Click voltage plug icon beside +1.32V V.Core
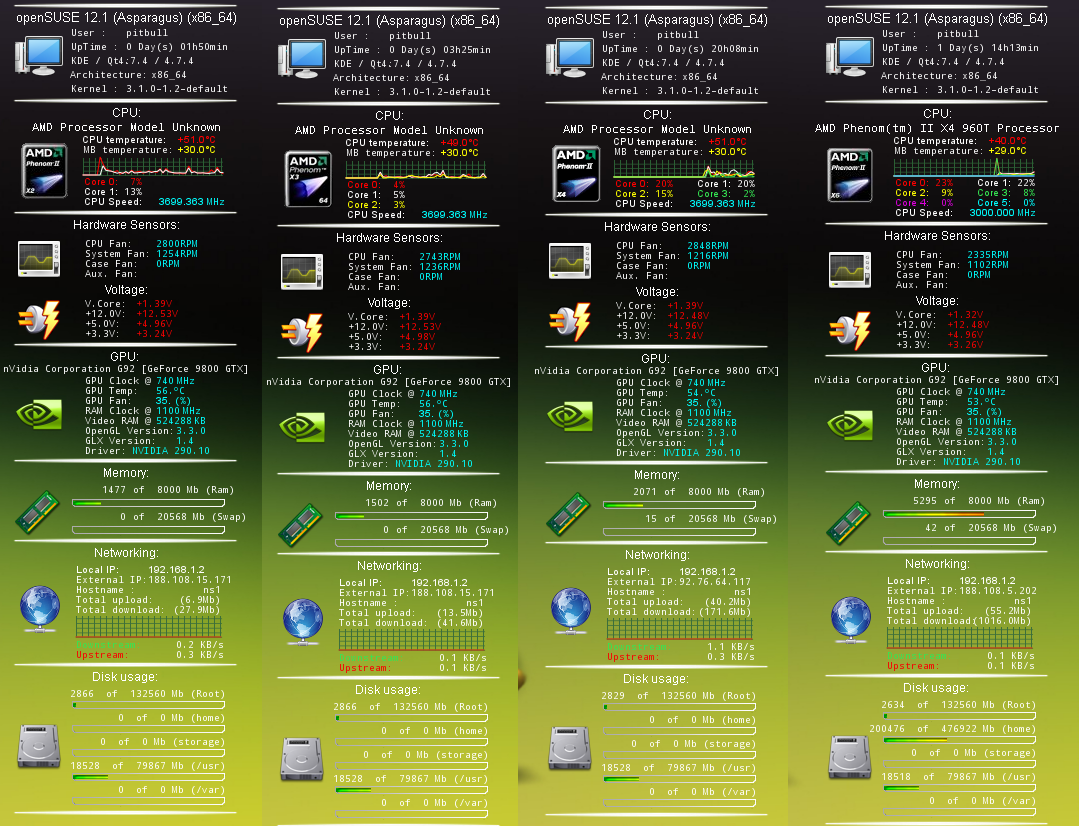The height and width of the screenshot is (826, 1080). pyautogui.click(x=850, y=331)
